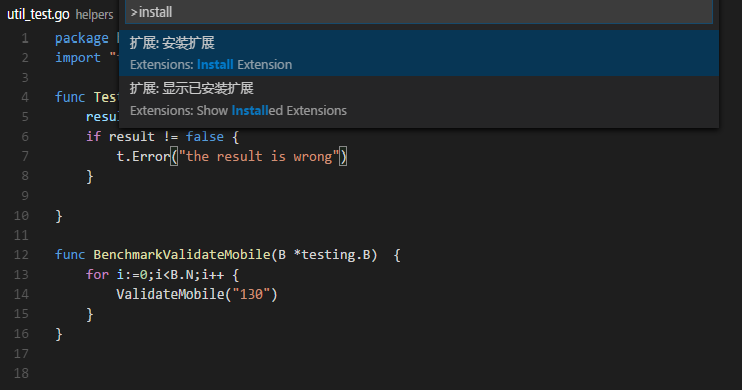Click the for keyword on line 13
742x390 pixels.
click(x=97, y=275)
